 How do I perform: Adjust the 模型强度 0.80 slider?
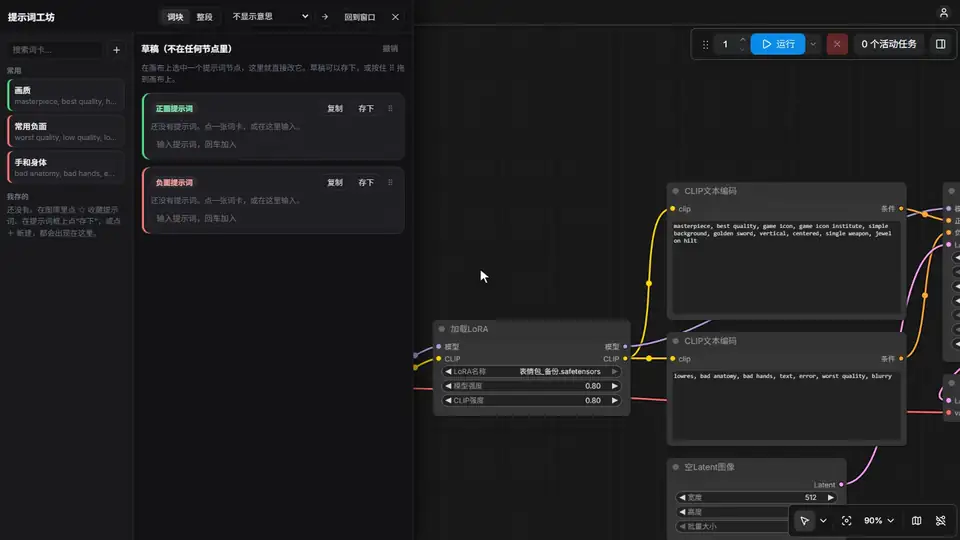pos(531,386)
